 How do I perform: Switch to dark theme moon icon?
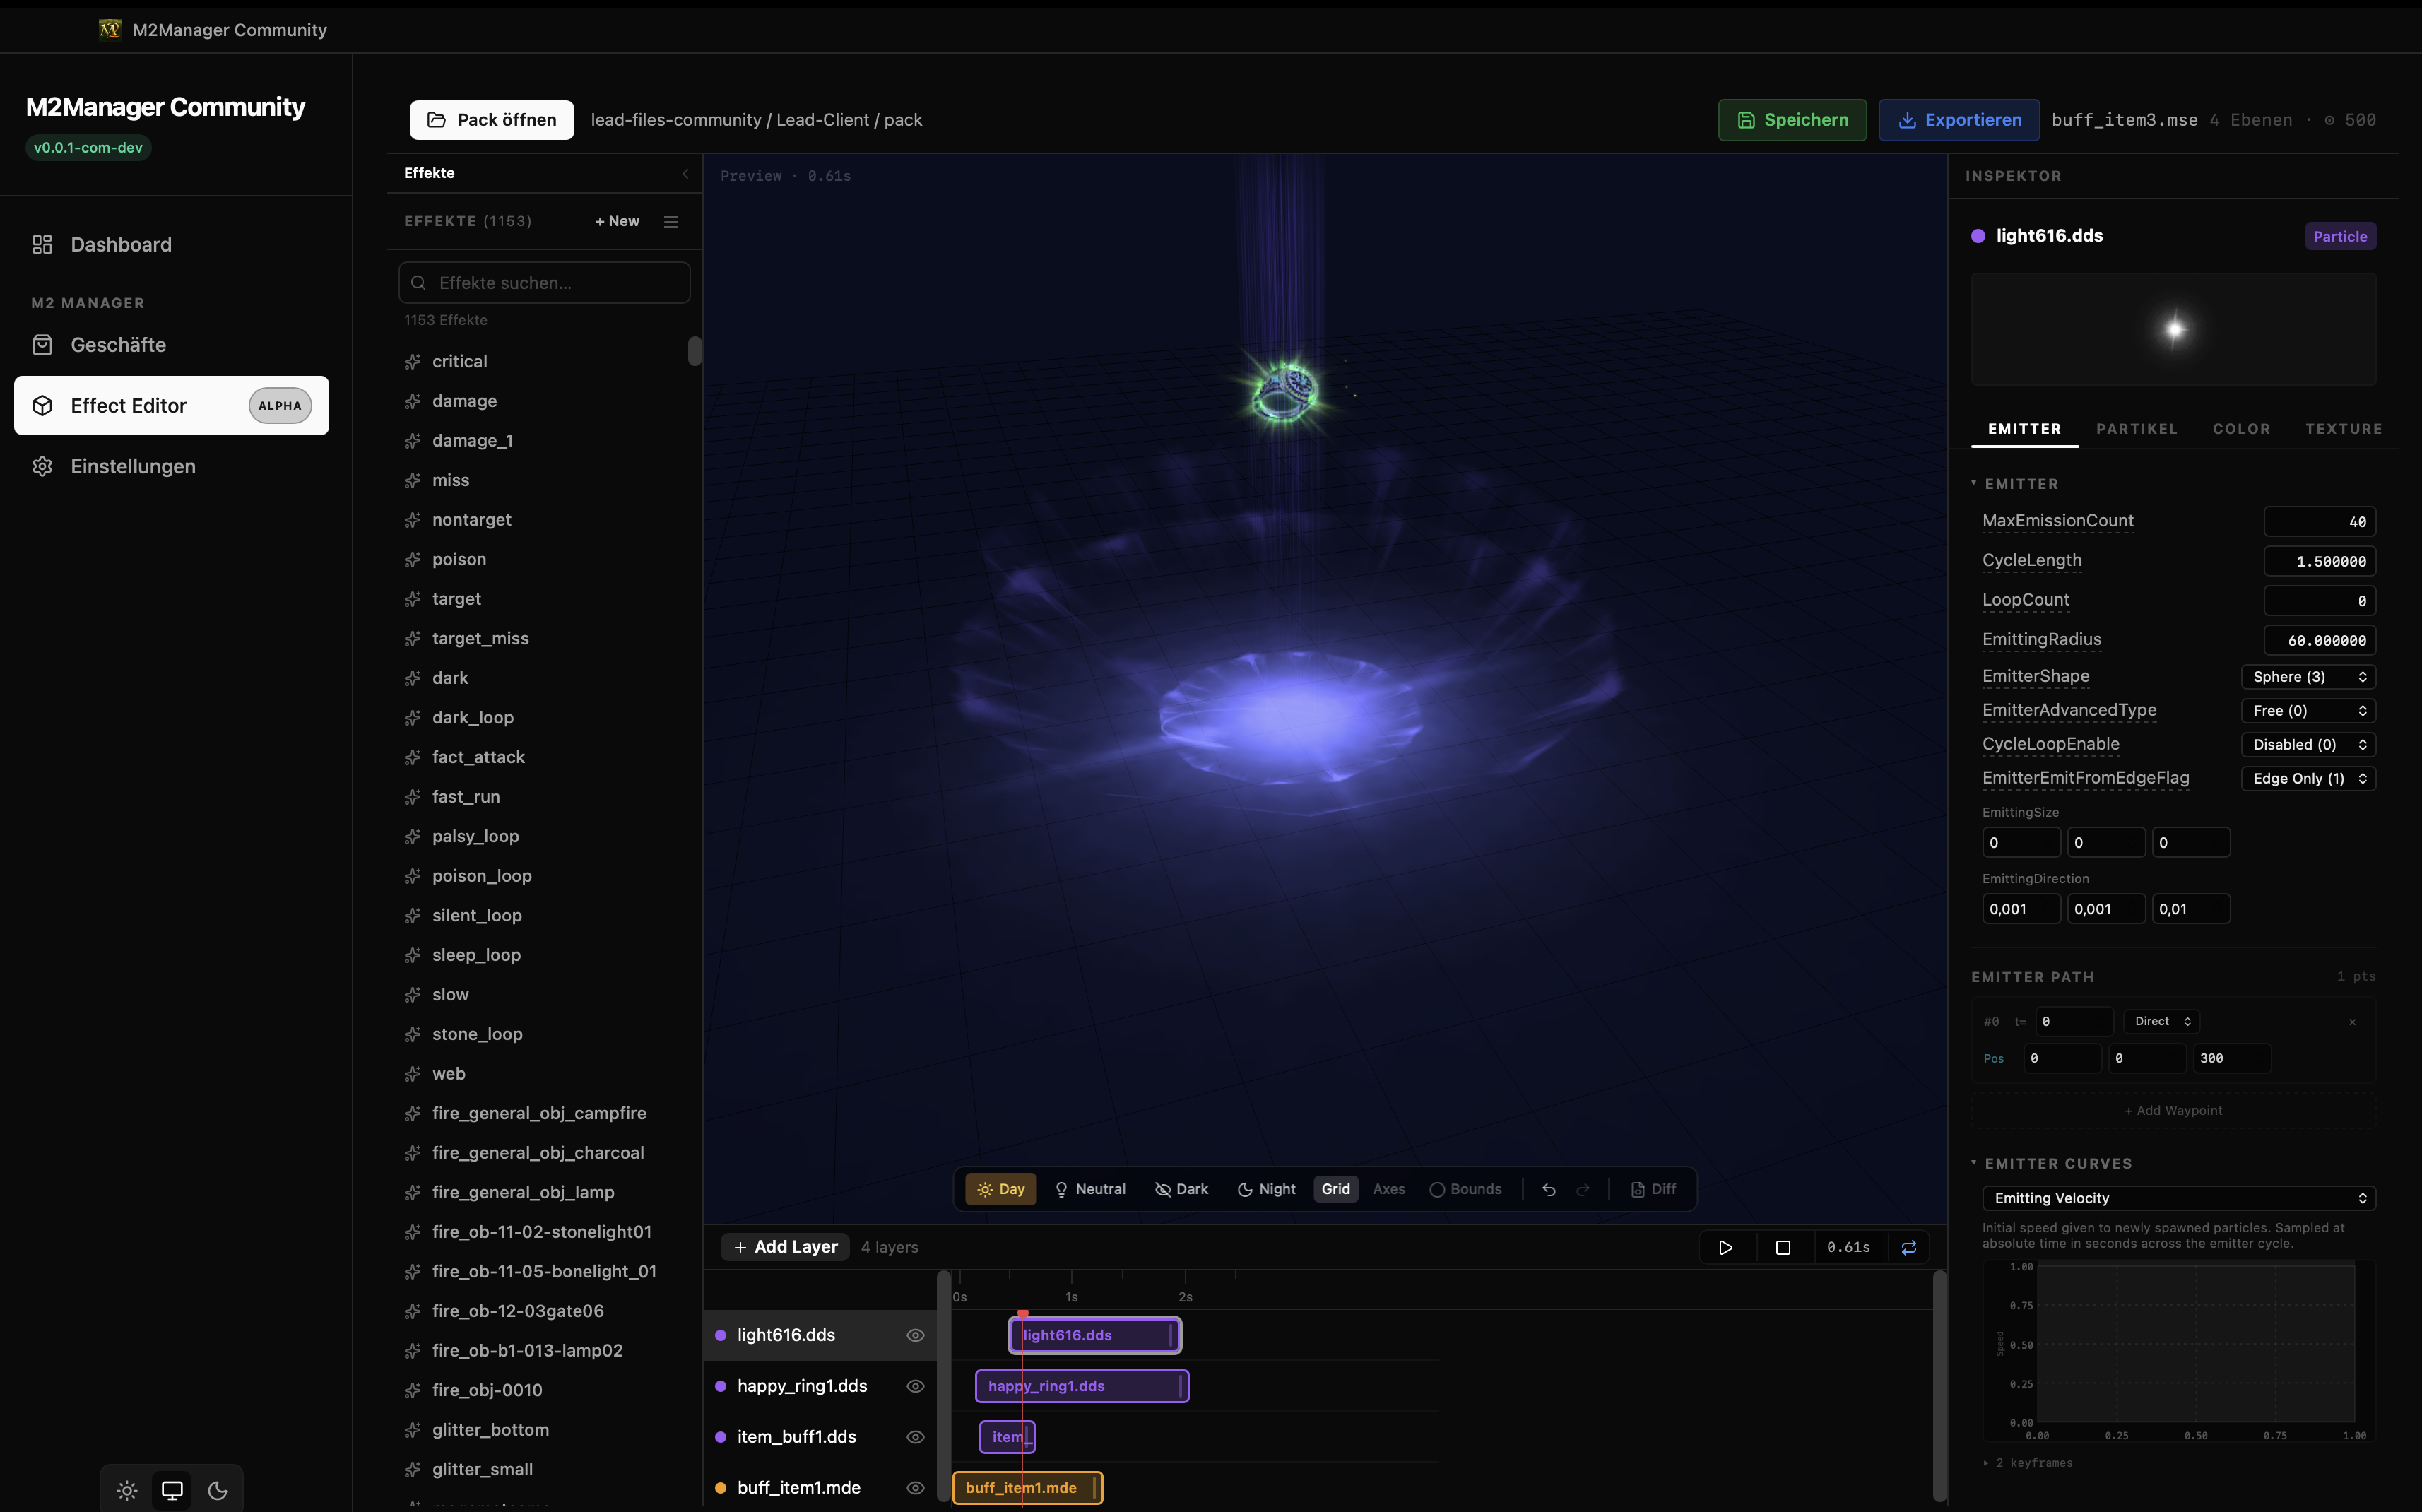217,1490
